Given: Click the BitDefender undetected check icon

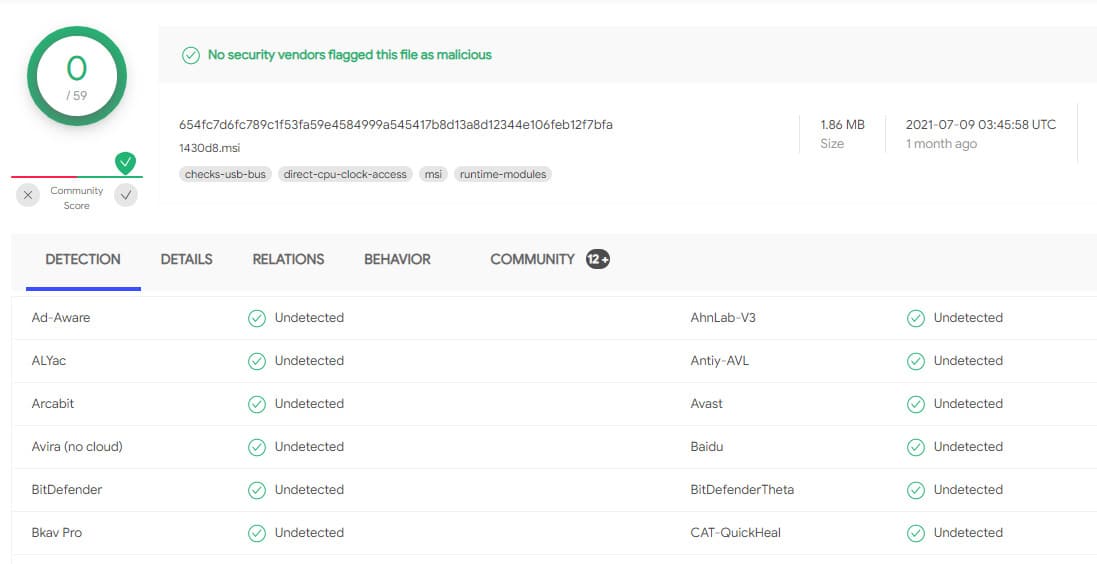Looking at the screenshot, I should tap(257, 491).
